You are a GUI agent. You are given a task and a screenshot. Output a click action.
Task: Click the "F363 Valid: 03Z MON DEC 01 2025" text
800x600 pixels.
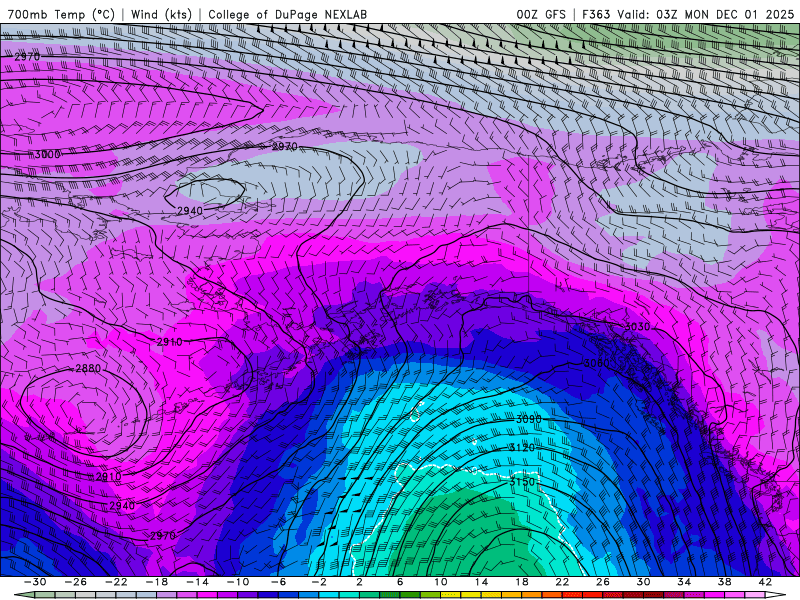(x=688, y=14)
